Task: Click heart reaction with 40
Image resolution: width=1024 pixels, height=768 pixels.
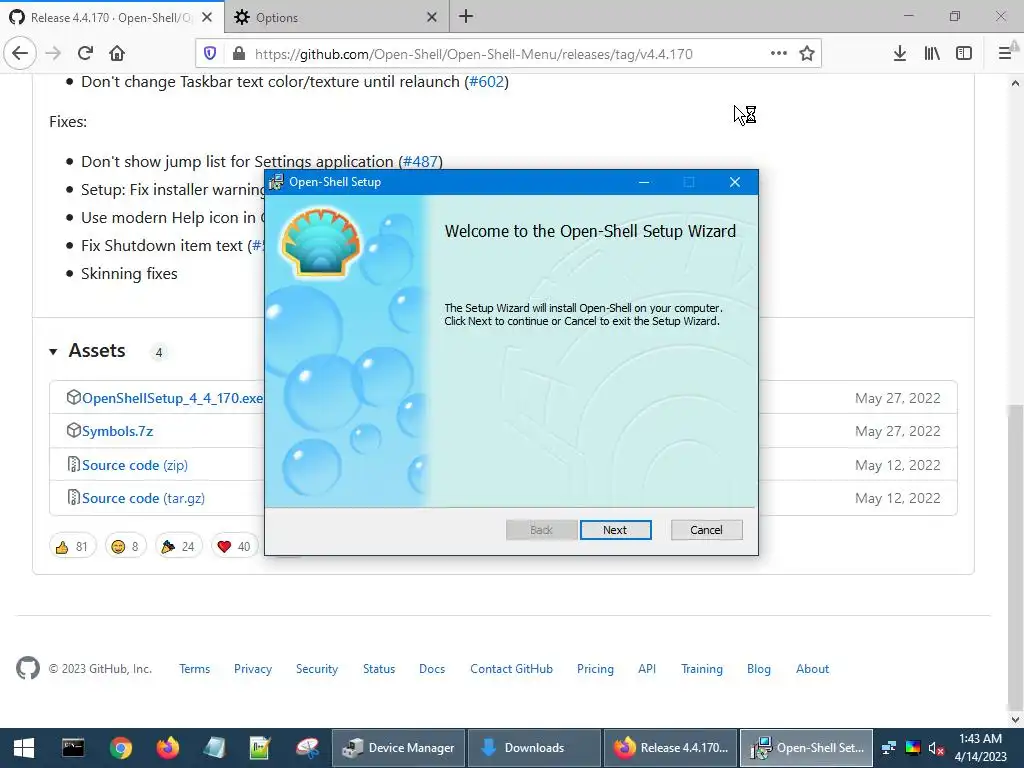Action: [x=234, y=546]
